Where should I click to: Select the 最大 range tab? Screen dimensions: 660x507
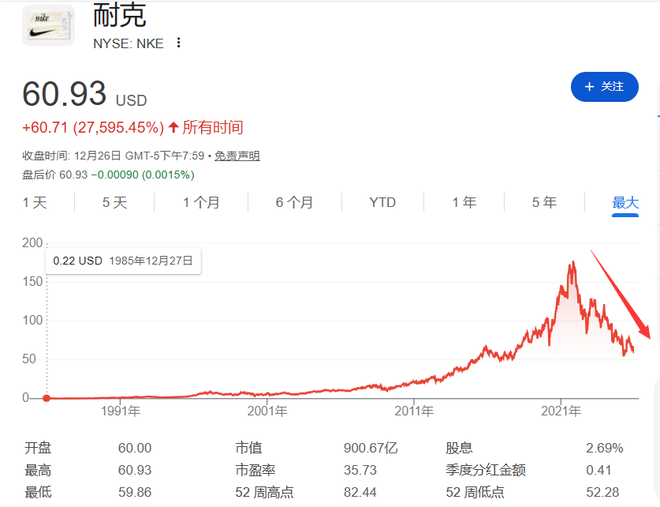click(x=625, y=202)
